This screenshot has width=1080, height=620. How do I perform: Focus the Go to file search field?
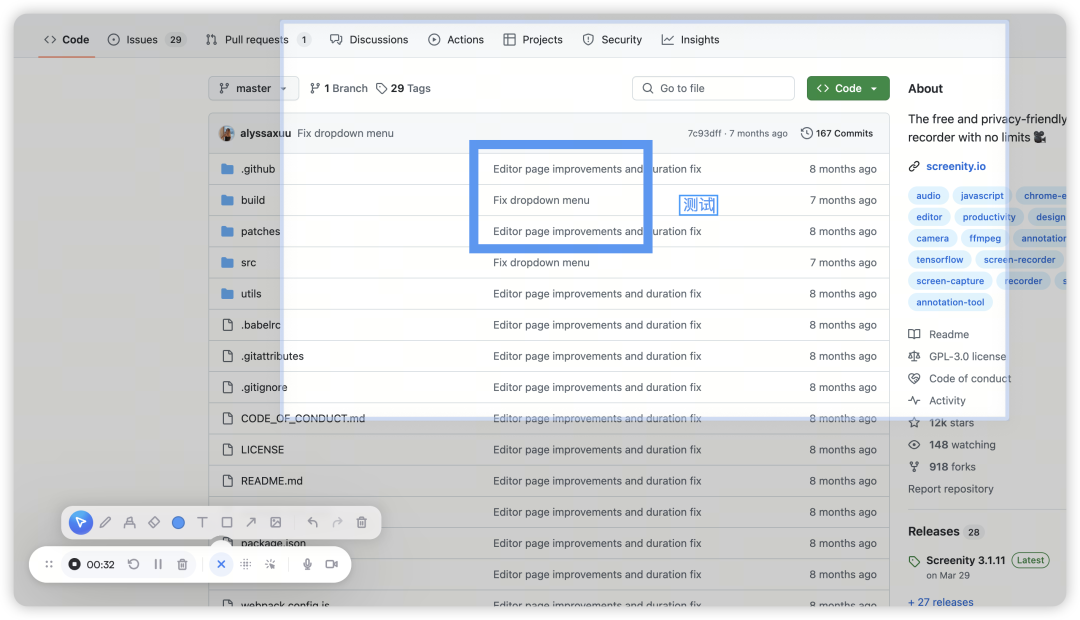pos(713,88)
